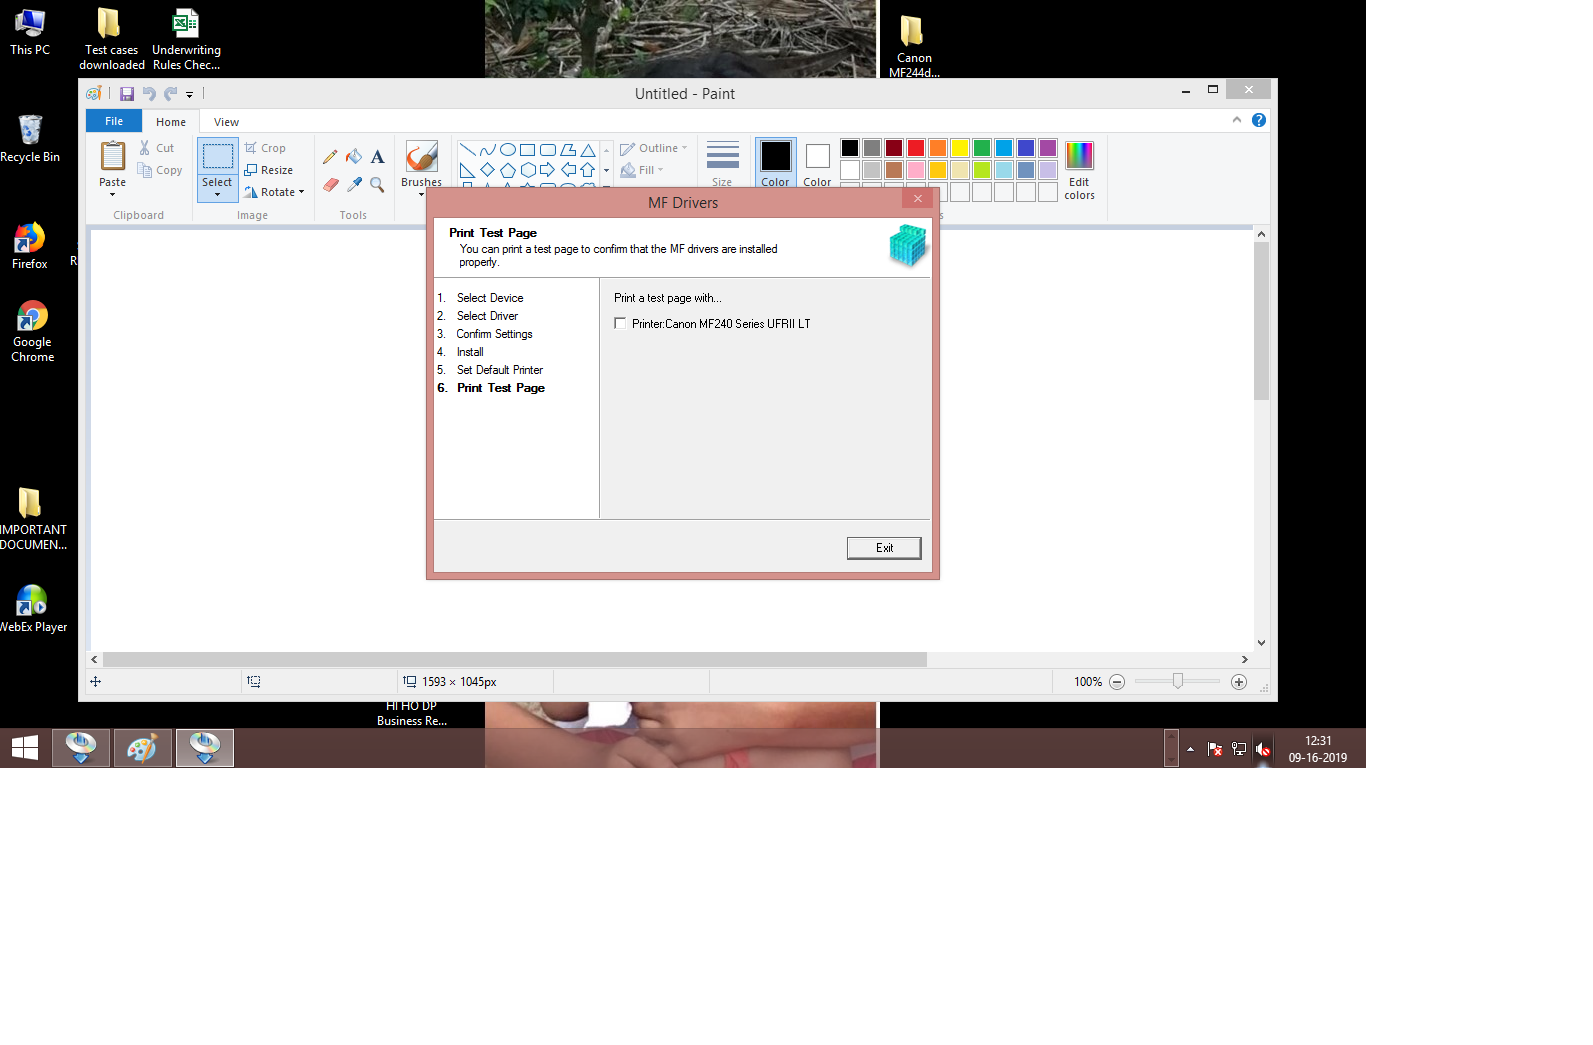Click the Copy button in Clipboard group
The height and width of the screenshot is (1045, 1593).
(x=160, y=170)
